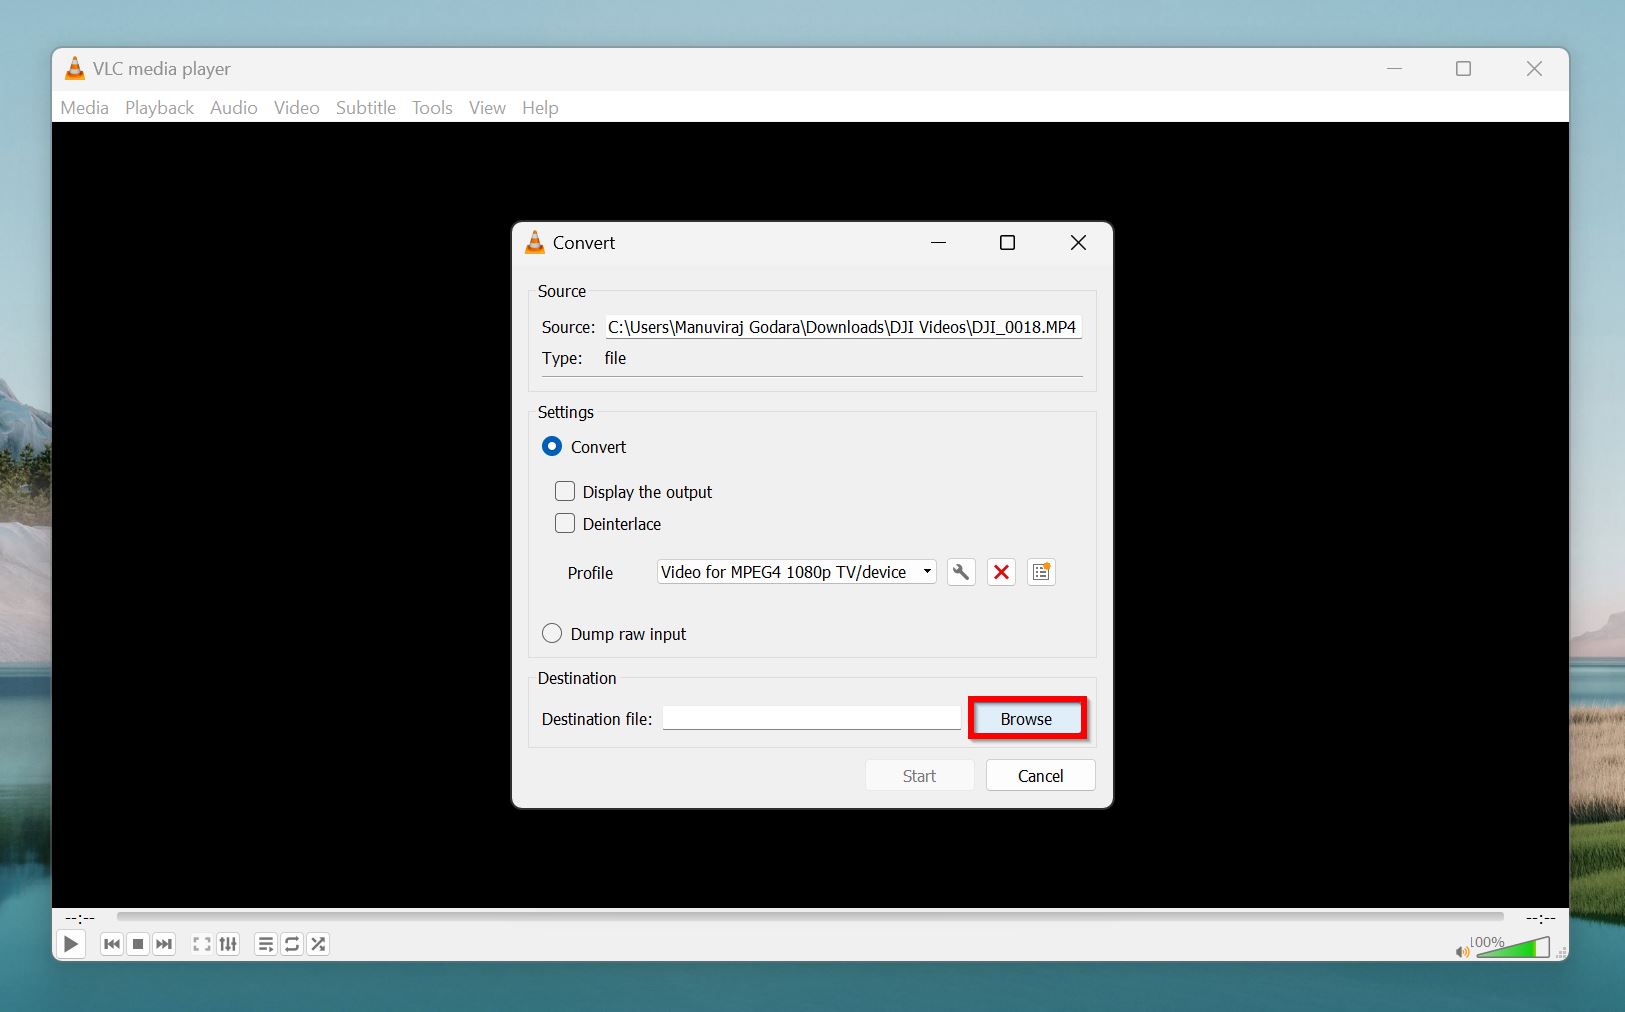Click the Start button
This screenshot has width=1625, height=1012.
919,776
